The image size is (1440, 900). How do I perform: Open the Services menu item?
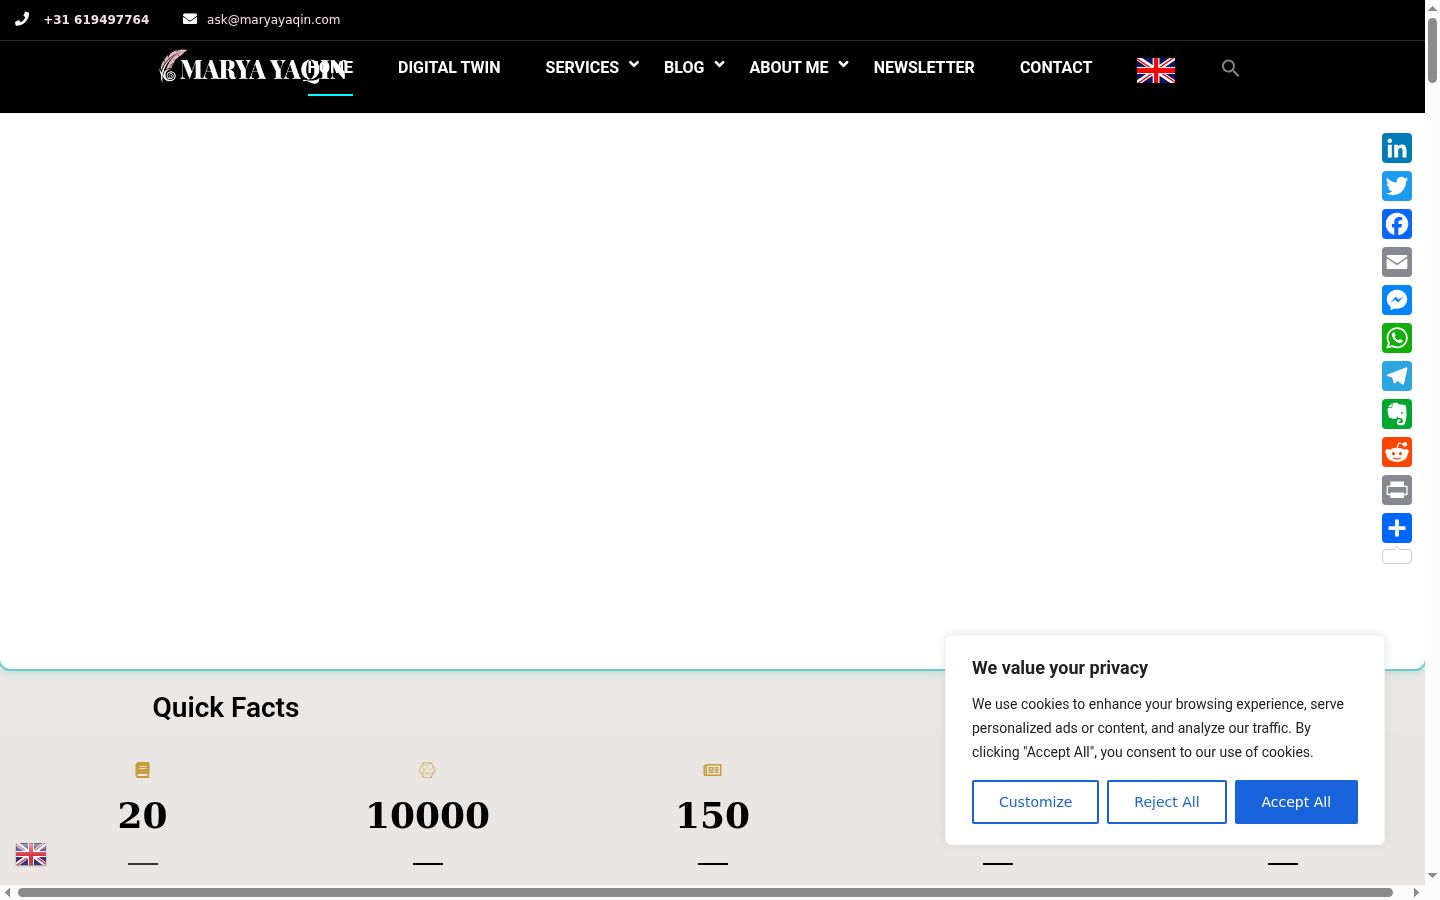[582, 67]
